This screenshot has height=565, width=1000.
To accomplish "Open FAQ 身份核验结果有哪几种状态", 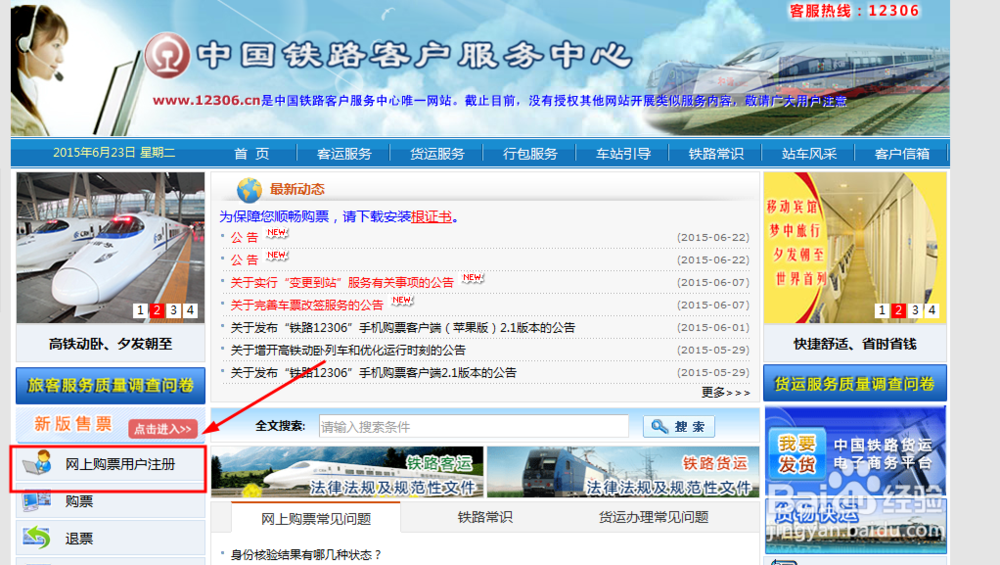I will (305, 555).
